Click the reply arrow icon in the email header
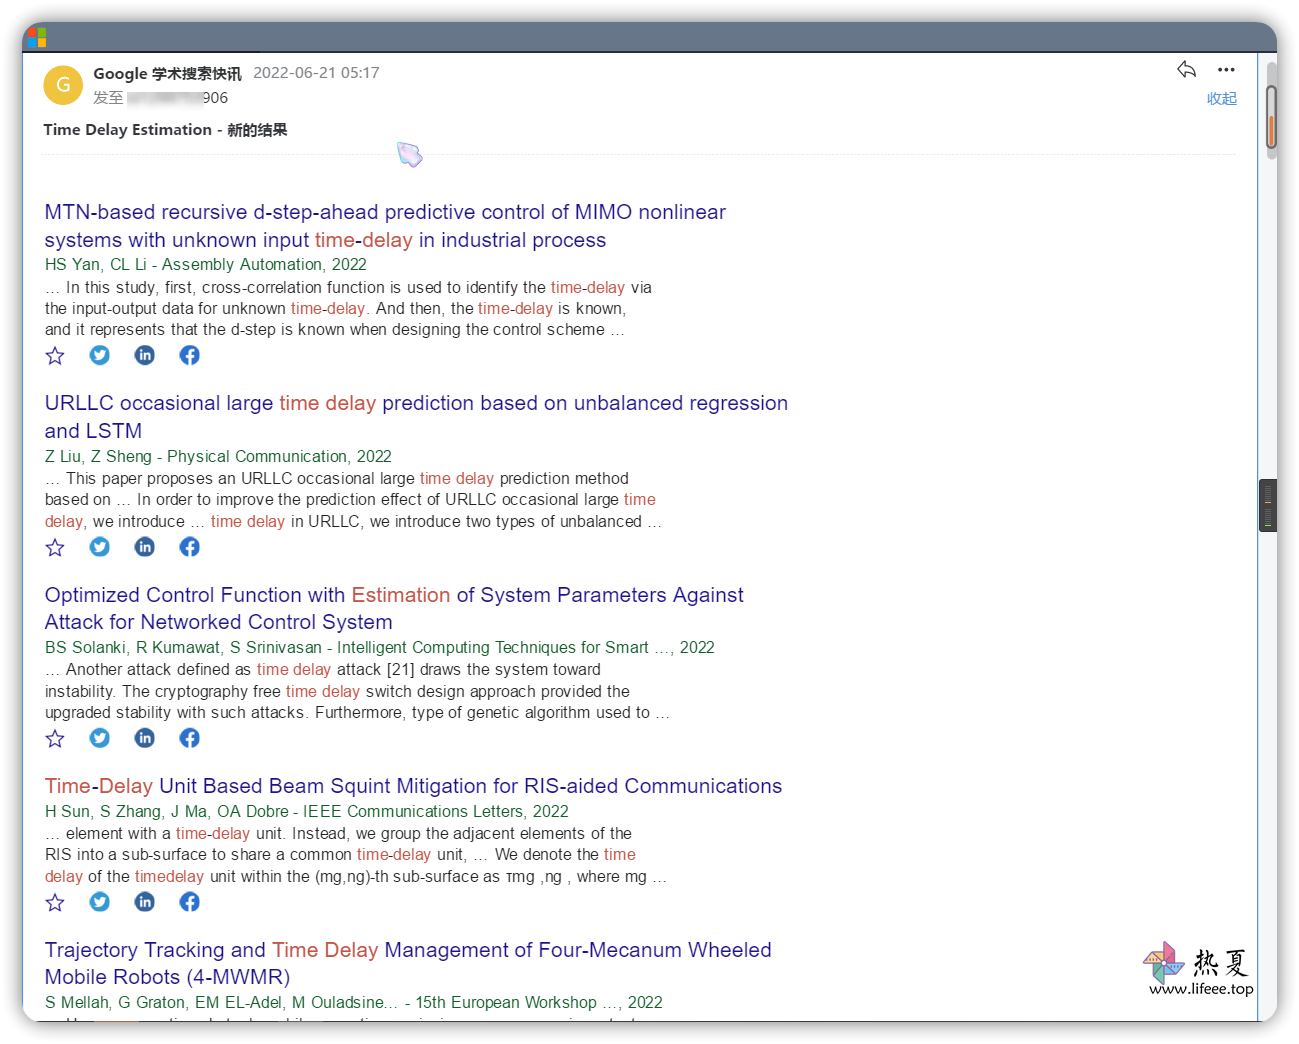 pyautogui.click(x=1186, y=70)
